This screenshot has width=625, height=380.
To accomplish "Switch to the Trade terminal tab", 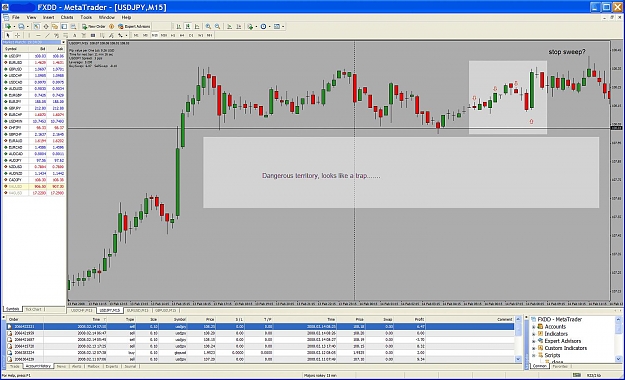I will [x=15, y=366].
